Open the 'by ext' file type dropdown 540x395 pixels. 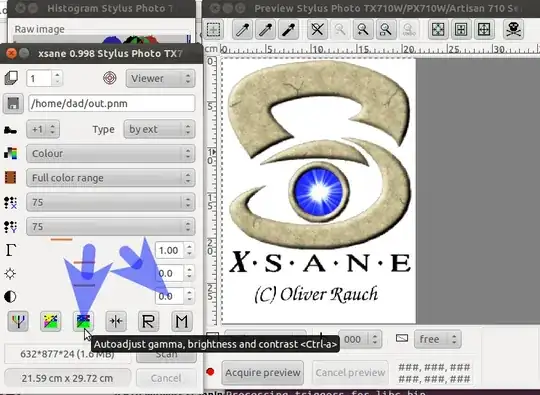(159, 129)
